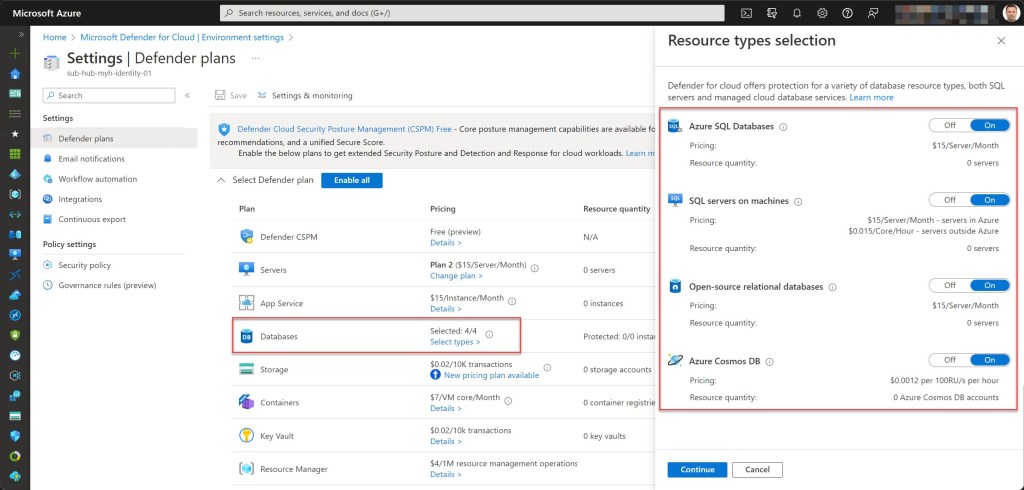Image resolution: width=1024 pixels, height=490 pixels.
Task: Click the help question mark icon
Action: click(x=847, y=13)
